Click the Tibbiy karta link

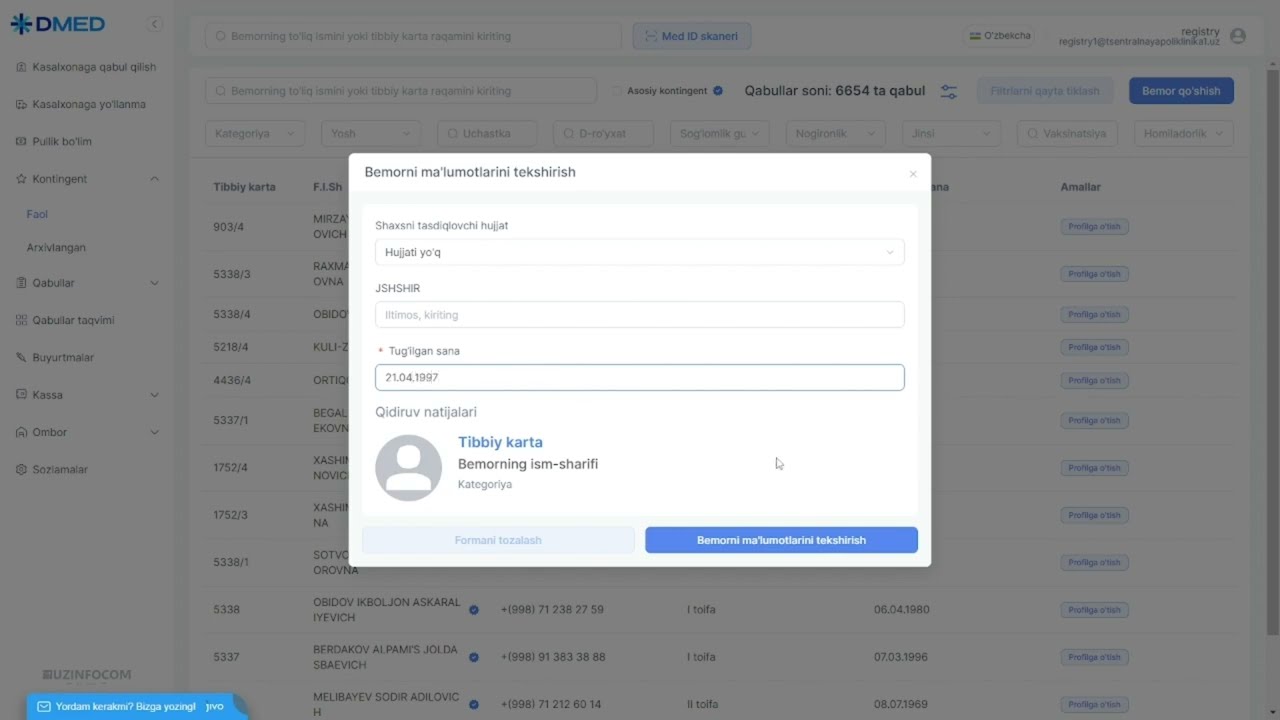[500, 442]
